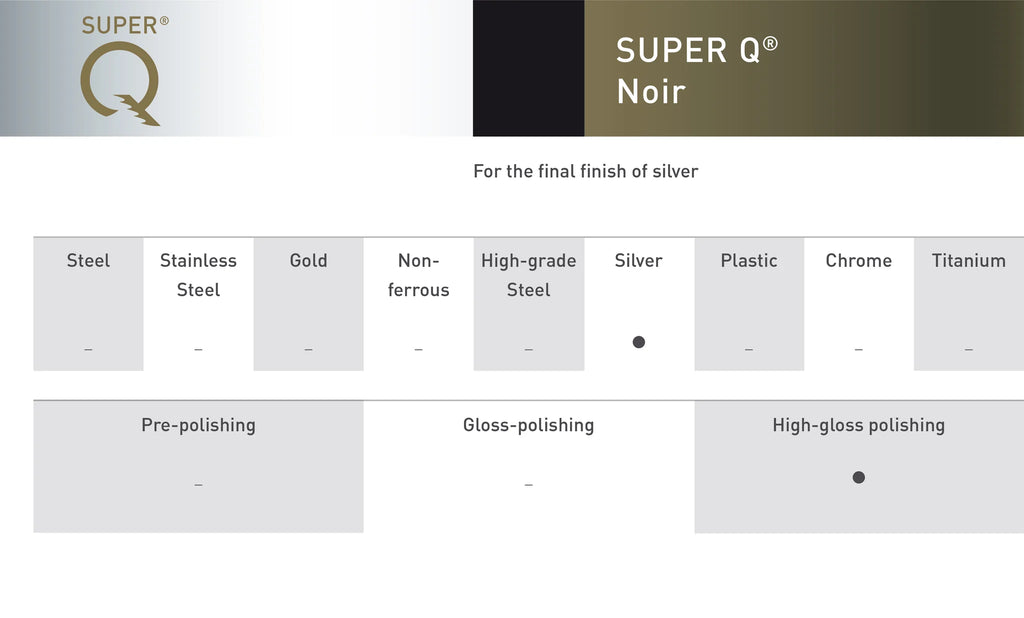Click the Gloss-polishing stage label
This screenshot has width=1024, height=618.
528,425
